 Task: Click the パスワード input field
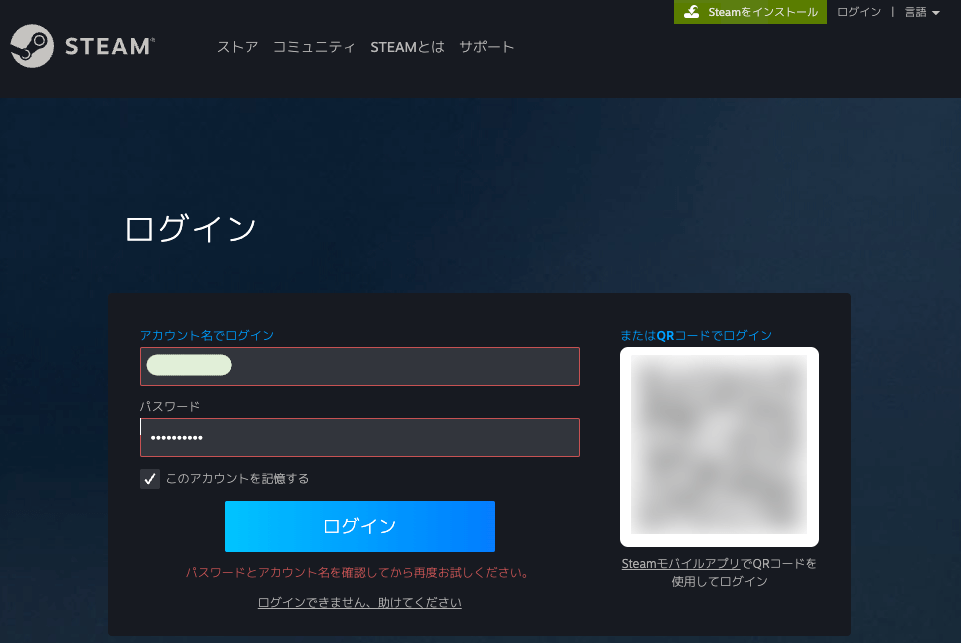point(360,437)
